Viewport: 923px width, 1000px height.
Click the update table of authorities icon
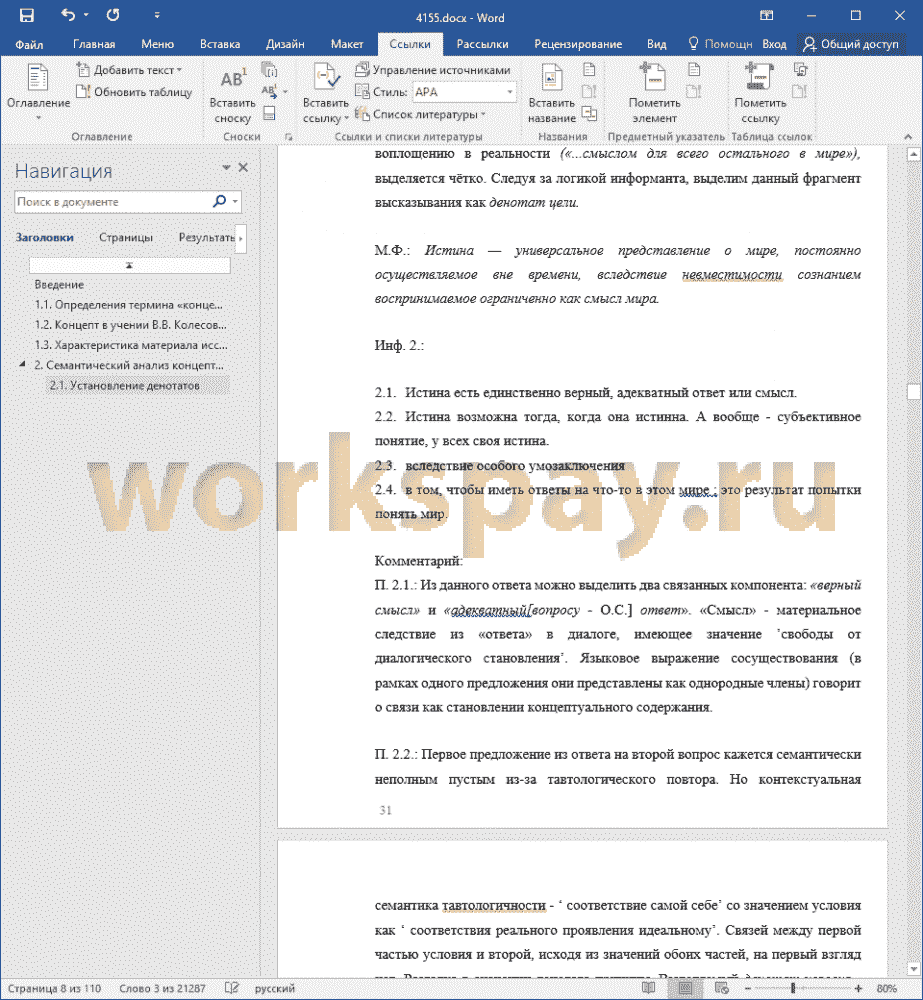click(800, 92)
